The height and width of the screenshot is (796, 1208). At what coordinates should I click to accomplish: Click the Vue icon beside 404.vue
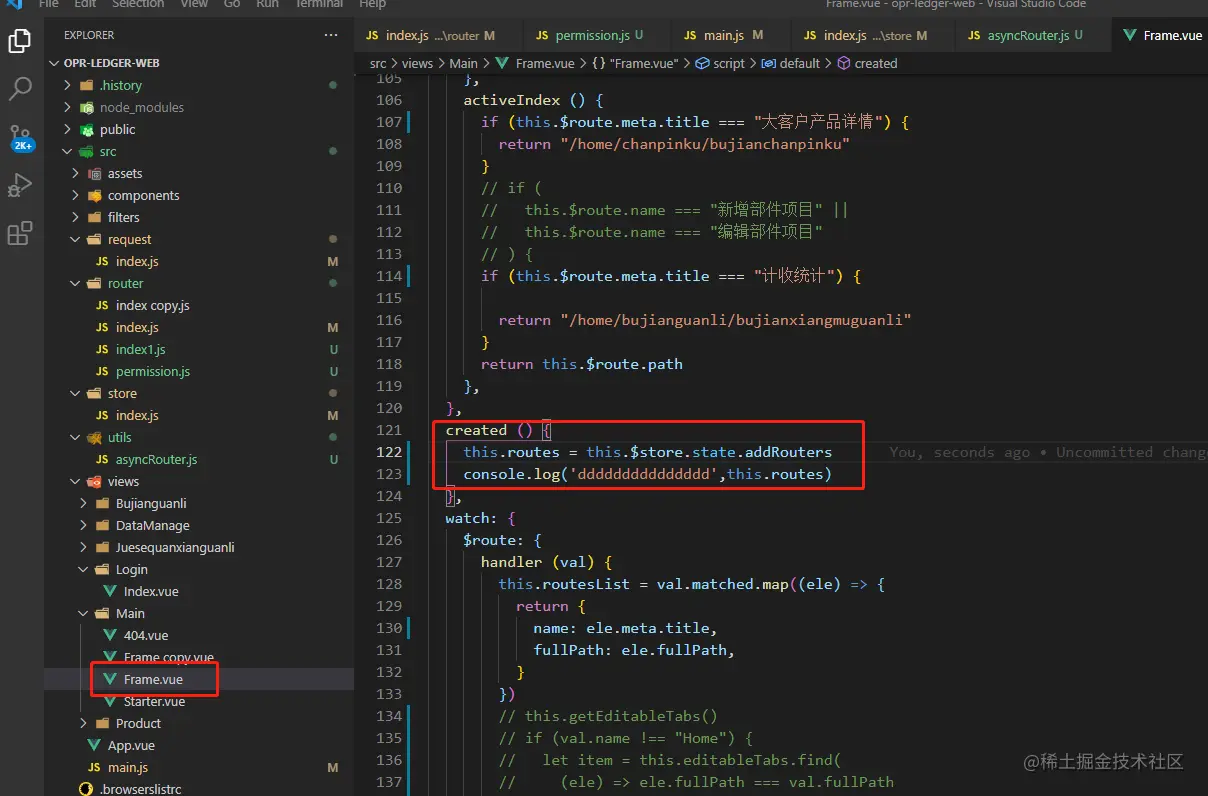click(x=110, y=635)
